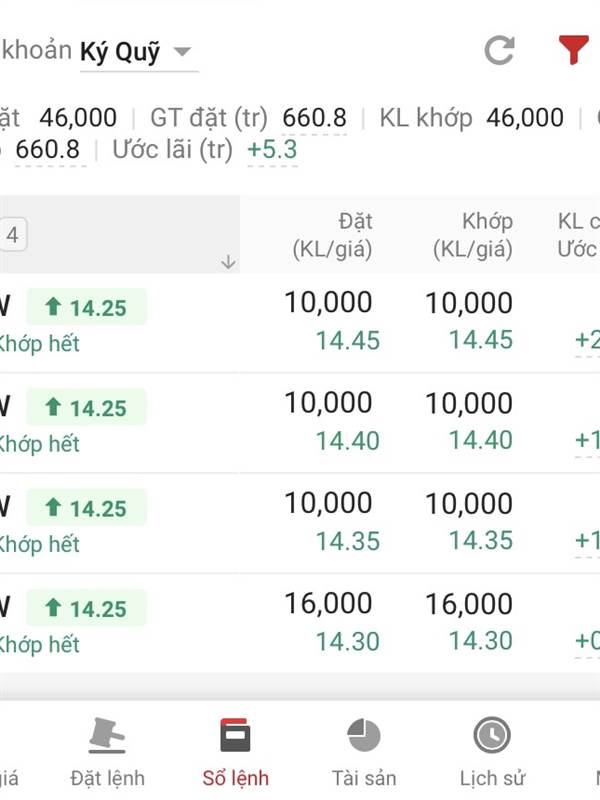Tap the 14.25 price badge in first row
Image resolution: width=600 pixels, height=800 pixels.
click(x=86, y=307)
